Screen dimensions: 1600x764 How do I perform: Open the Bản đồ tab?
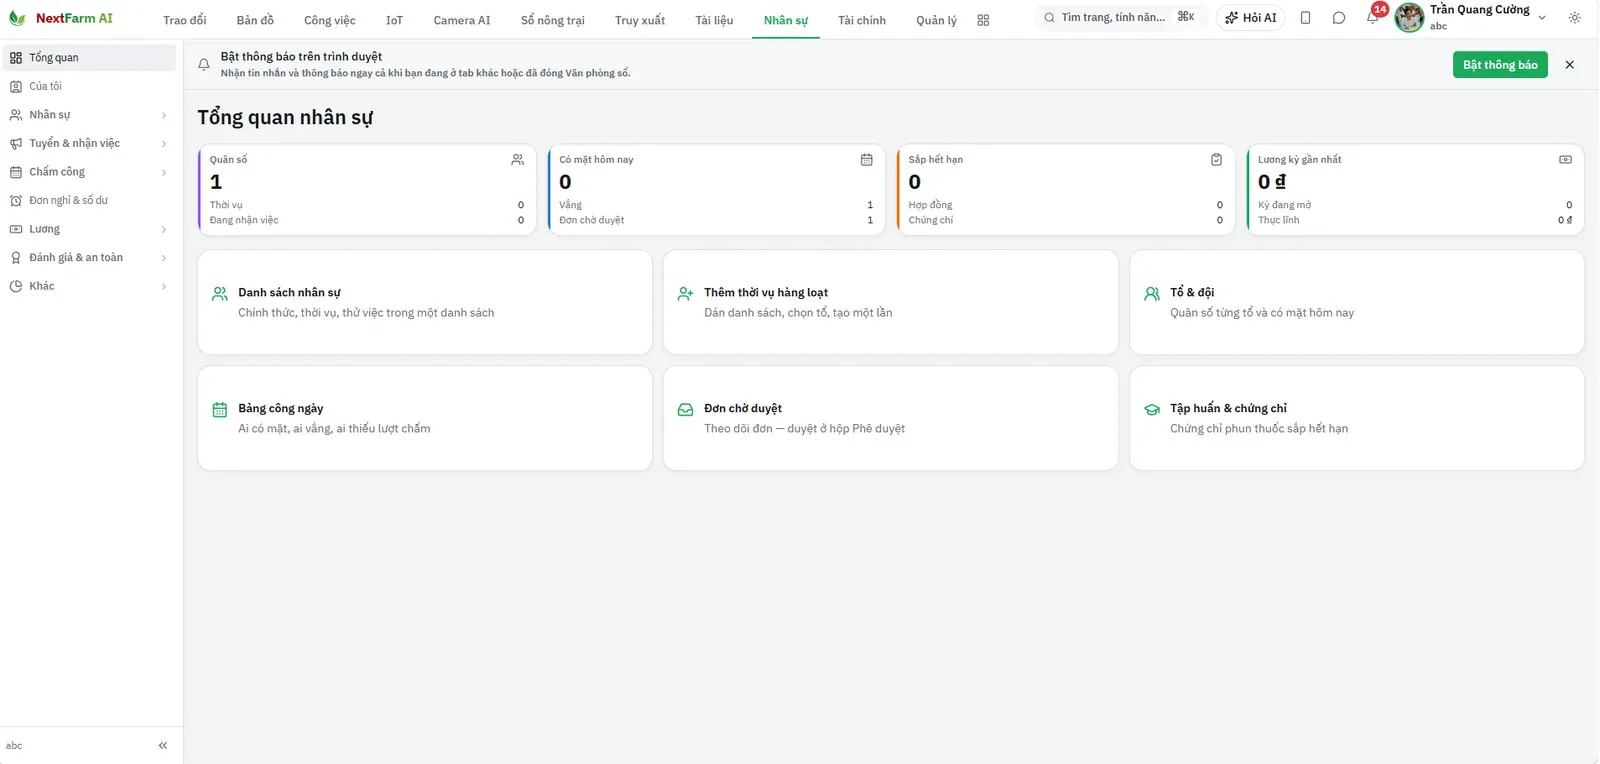pos(255,20)
